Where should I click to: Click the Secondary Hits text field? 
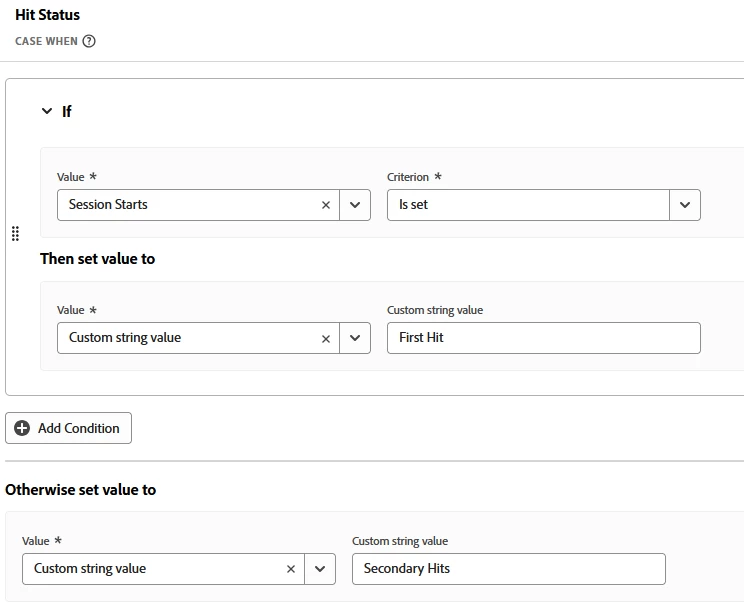tap(508, 569)
